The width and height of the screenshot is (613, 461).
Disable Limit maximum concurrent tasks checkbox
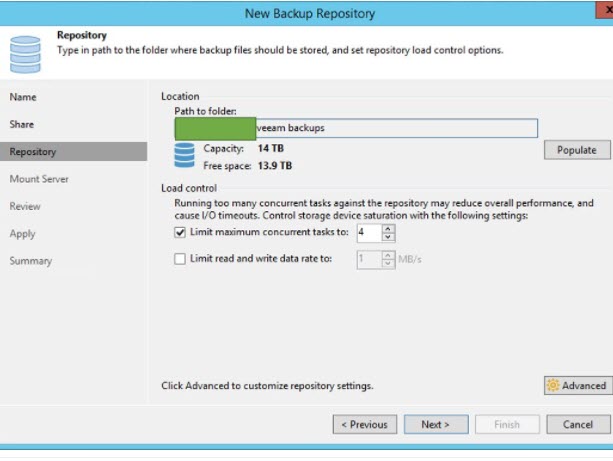pos(180,233)
